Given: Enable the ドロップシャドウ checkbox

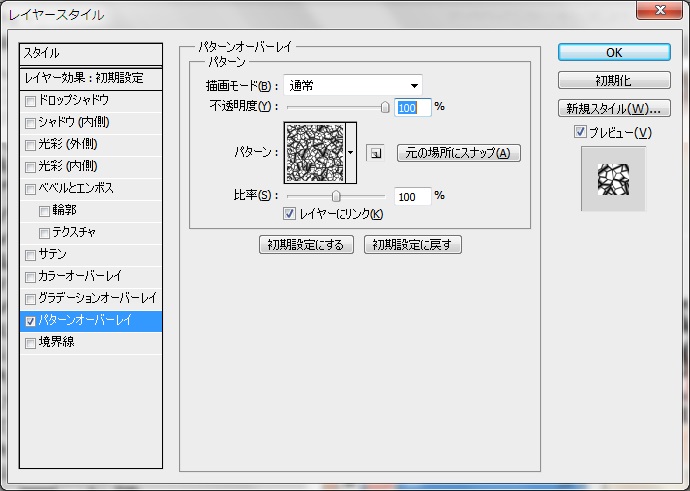Looking at the screenshot, I should pos(30,101).
